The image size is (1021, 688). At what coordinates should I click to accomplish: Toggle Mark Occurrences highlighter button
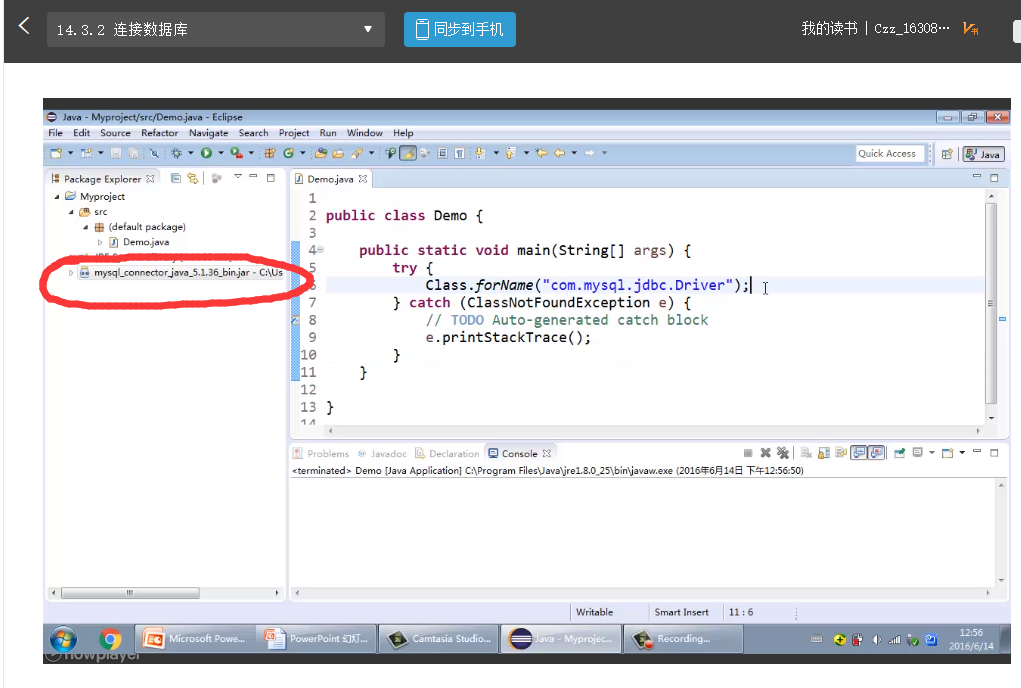click(408, 153)
